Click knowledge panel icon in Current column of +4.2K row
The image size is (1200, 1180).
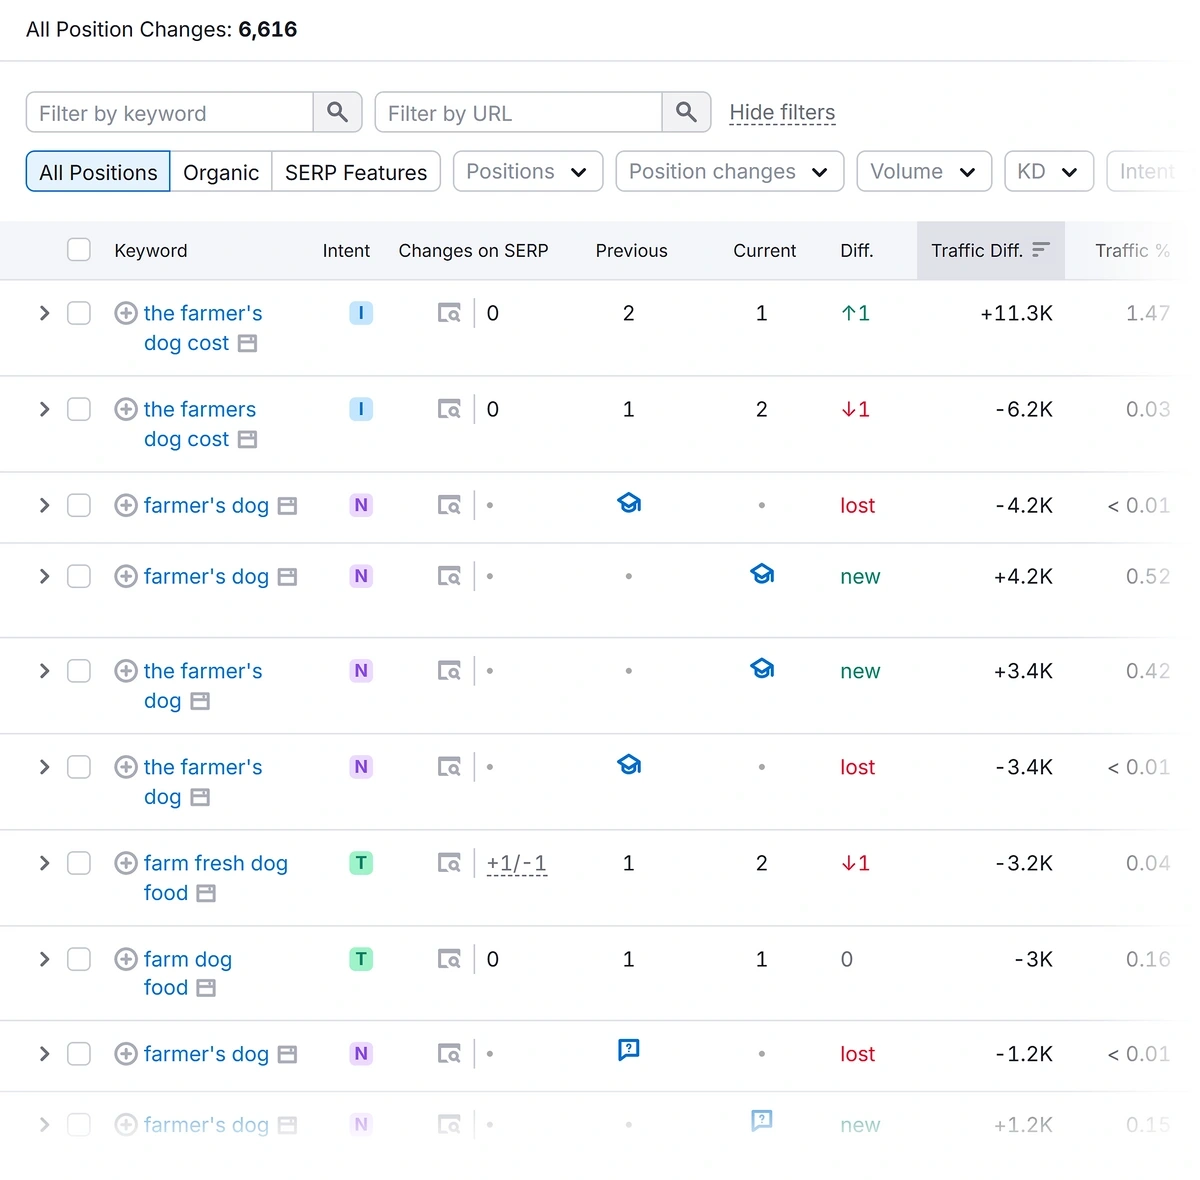coord(762,574)
